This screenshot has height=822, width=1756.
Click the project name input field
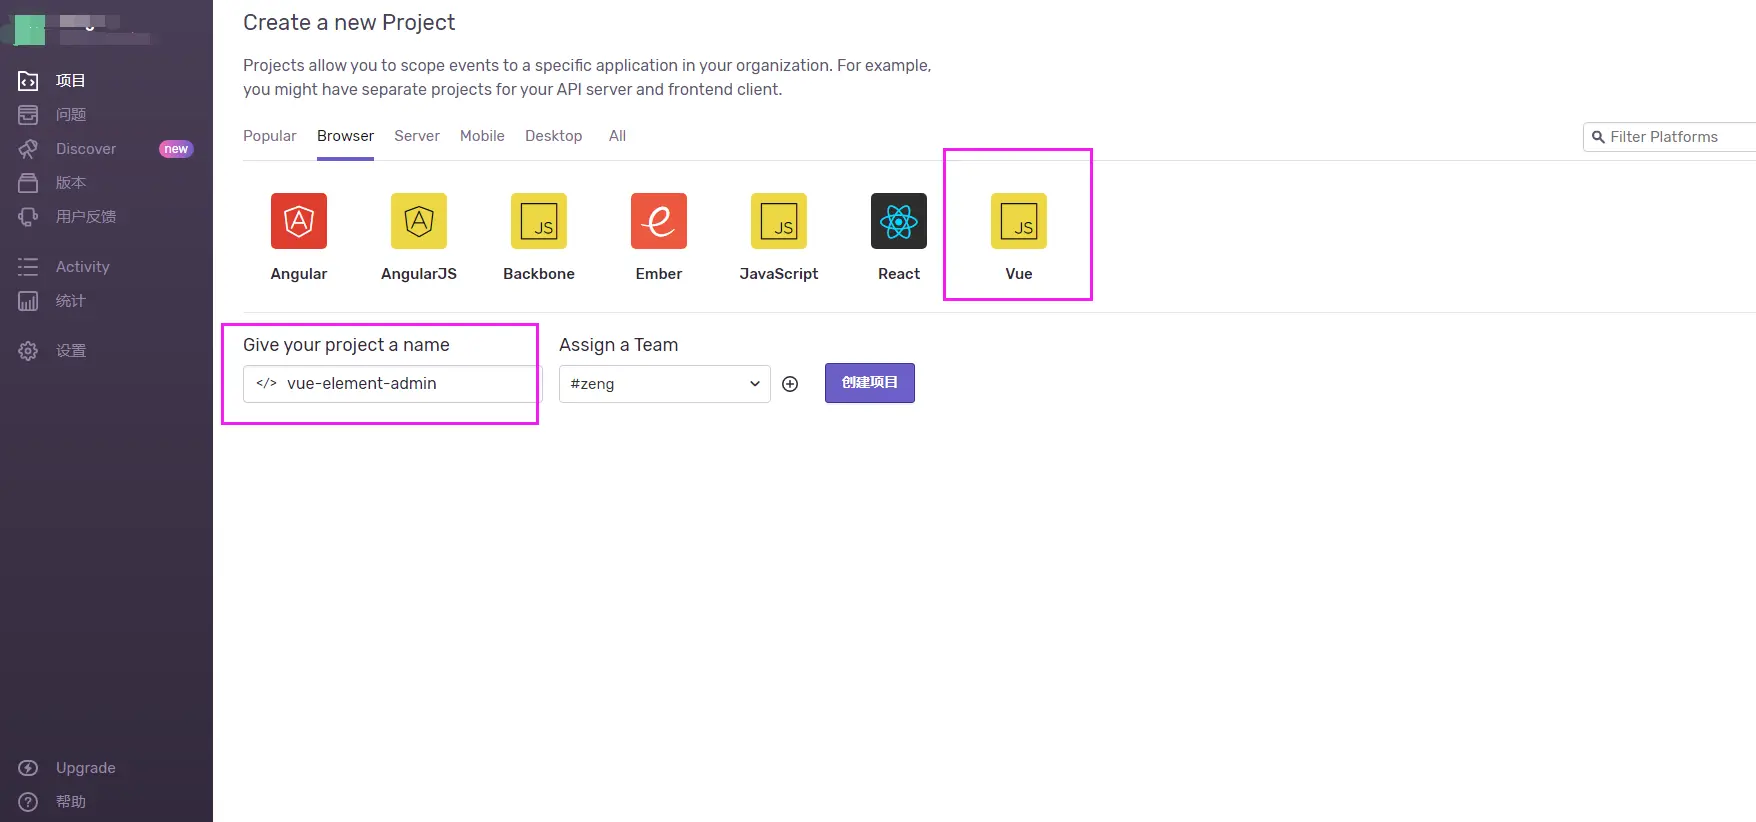(x=392, y=384)
